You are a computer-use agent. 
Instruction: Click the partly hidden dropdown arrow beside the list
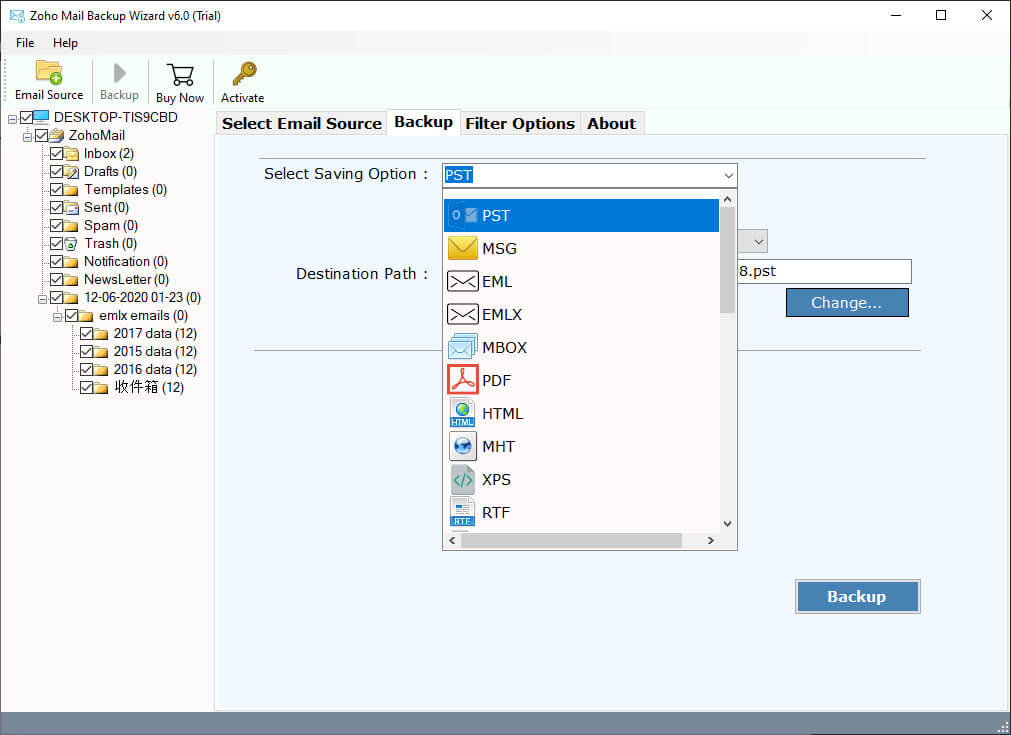[x=757, y=242]
